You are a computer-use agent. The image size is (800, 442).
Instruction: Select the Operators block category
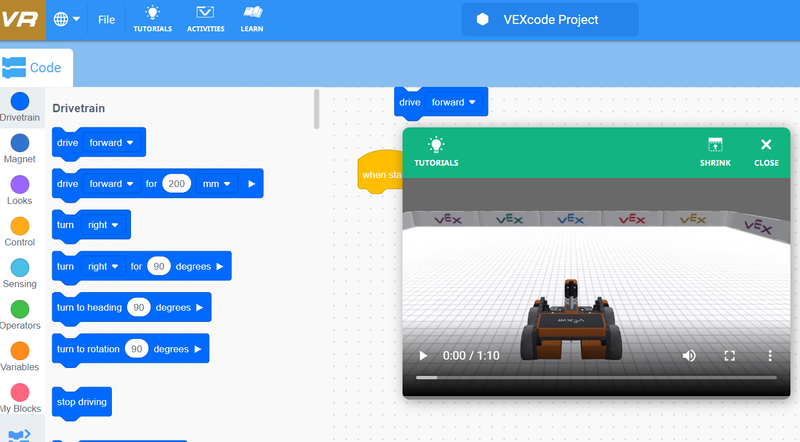point(19,315)
